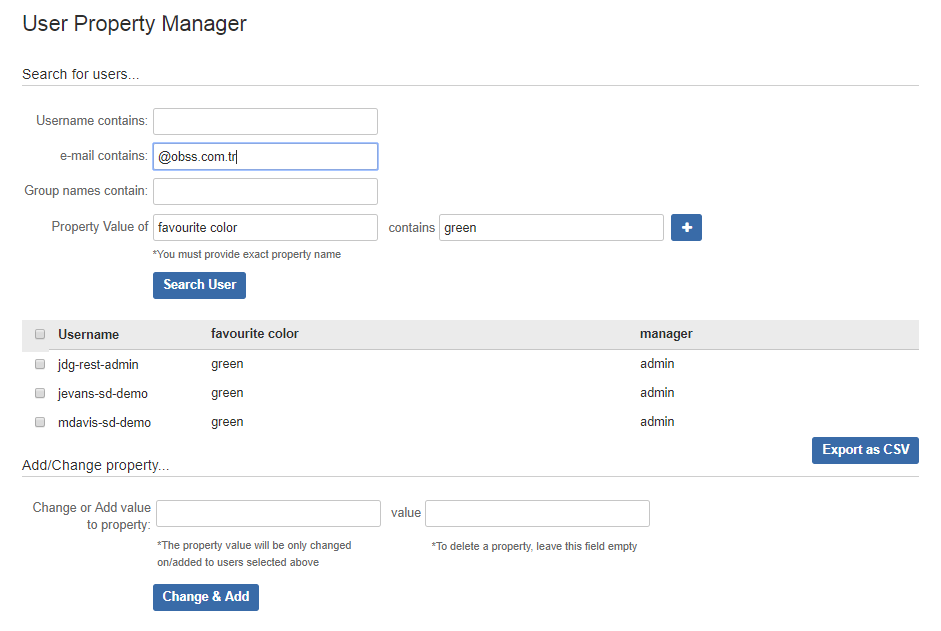Click the mdavis-sd-demo username cell

[x=104, y=423]
